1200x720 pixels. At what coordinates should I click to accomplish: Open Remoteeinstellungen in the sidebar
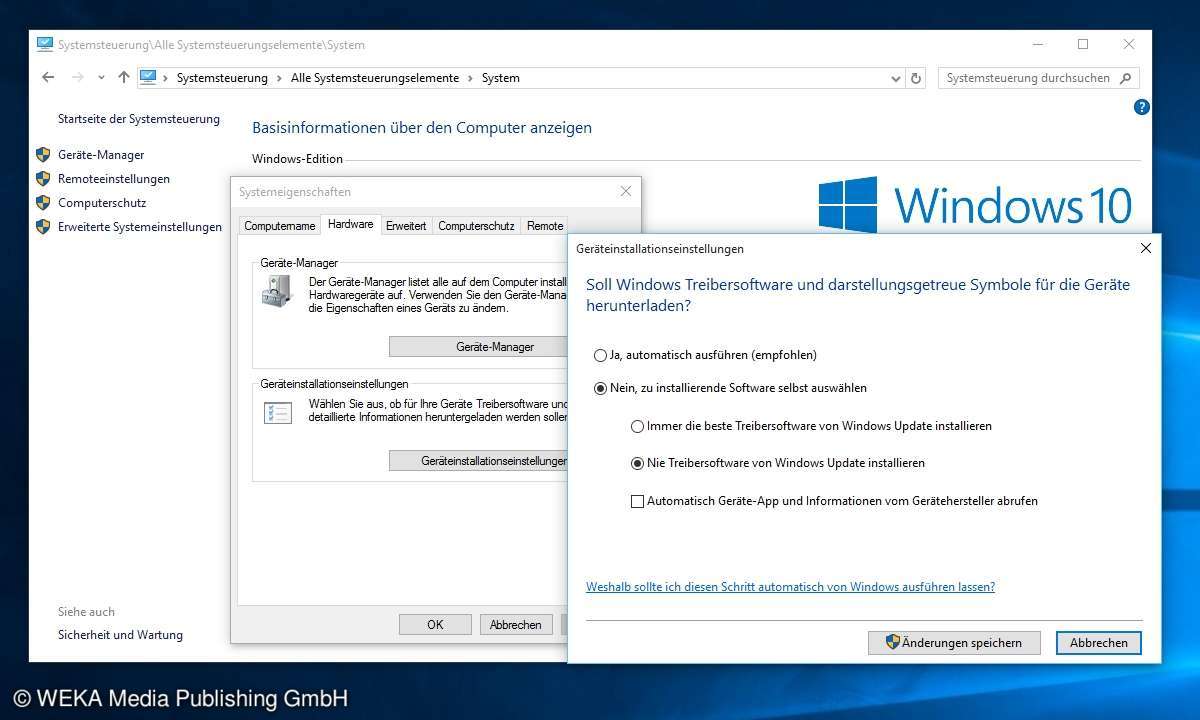pyautogui.click(x=114, y=179)
